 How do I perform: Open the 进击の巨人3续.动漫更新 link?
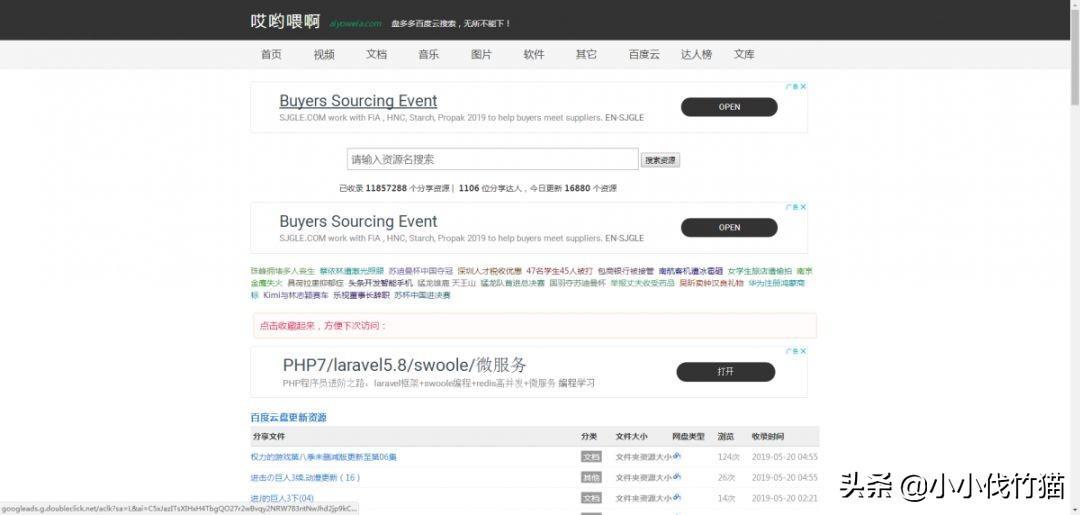click(305, 478)
